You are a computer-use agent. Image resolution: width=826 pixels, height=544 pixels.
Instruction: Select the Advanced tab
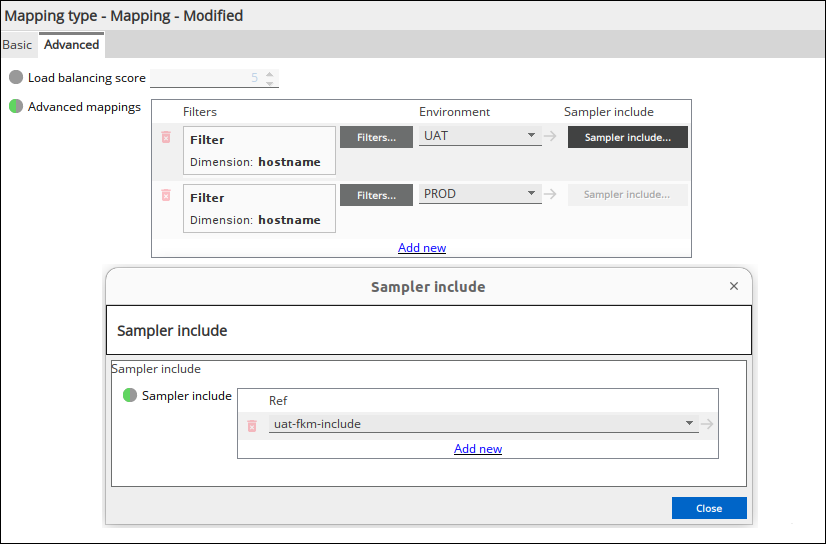tap(72, 45)
